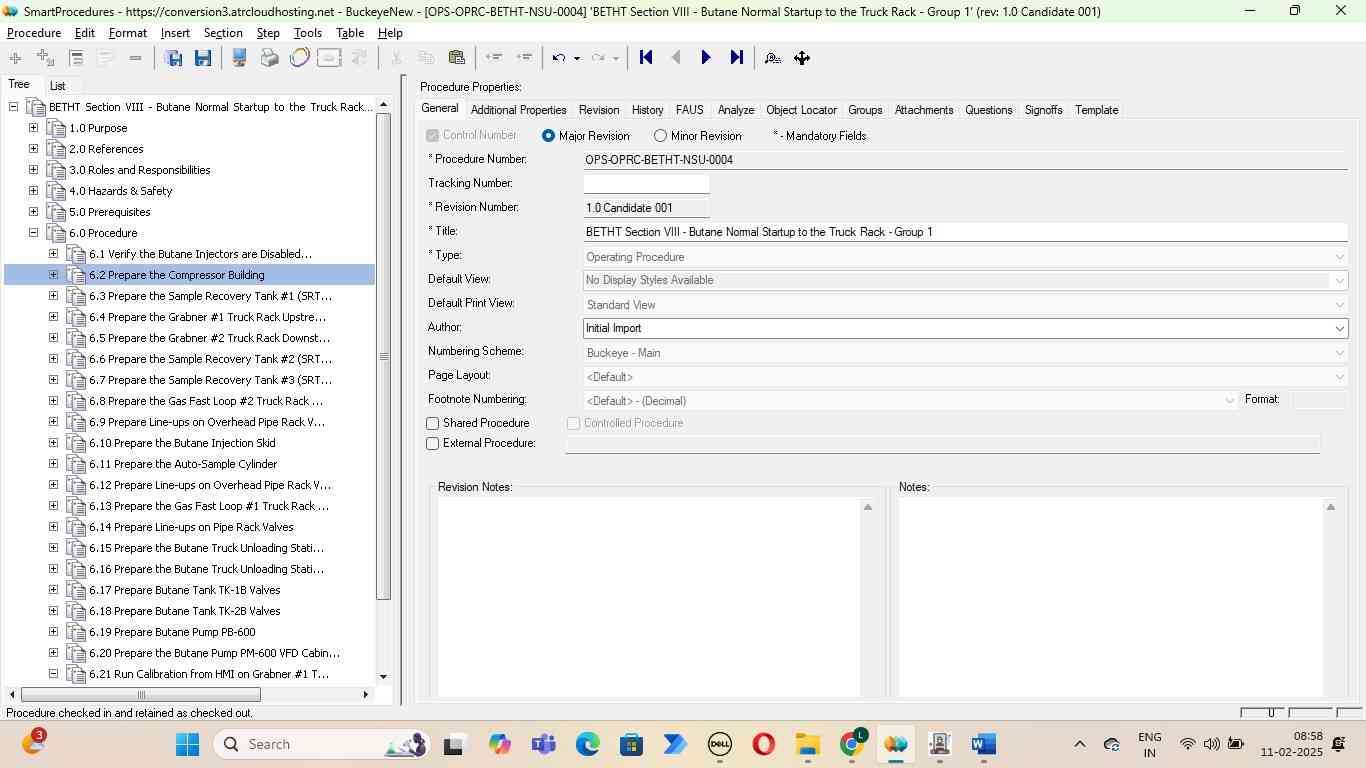The width and height of the screenshot is (1366, 768).
Task: Go to next item with blue arrow
Action: [x=706, y=58]
